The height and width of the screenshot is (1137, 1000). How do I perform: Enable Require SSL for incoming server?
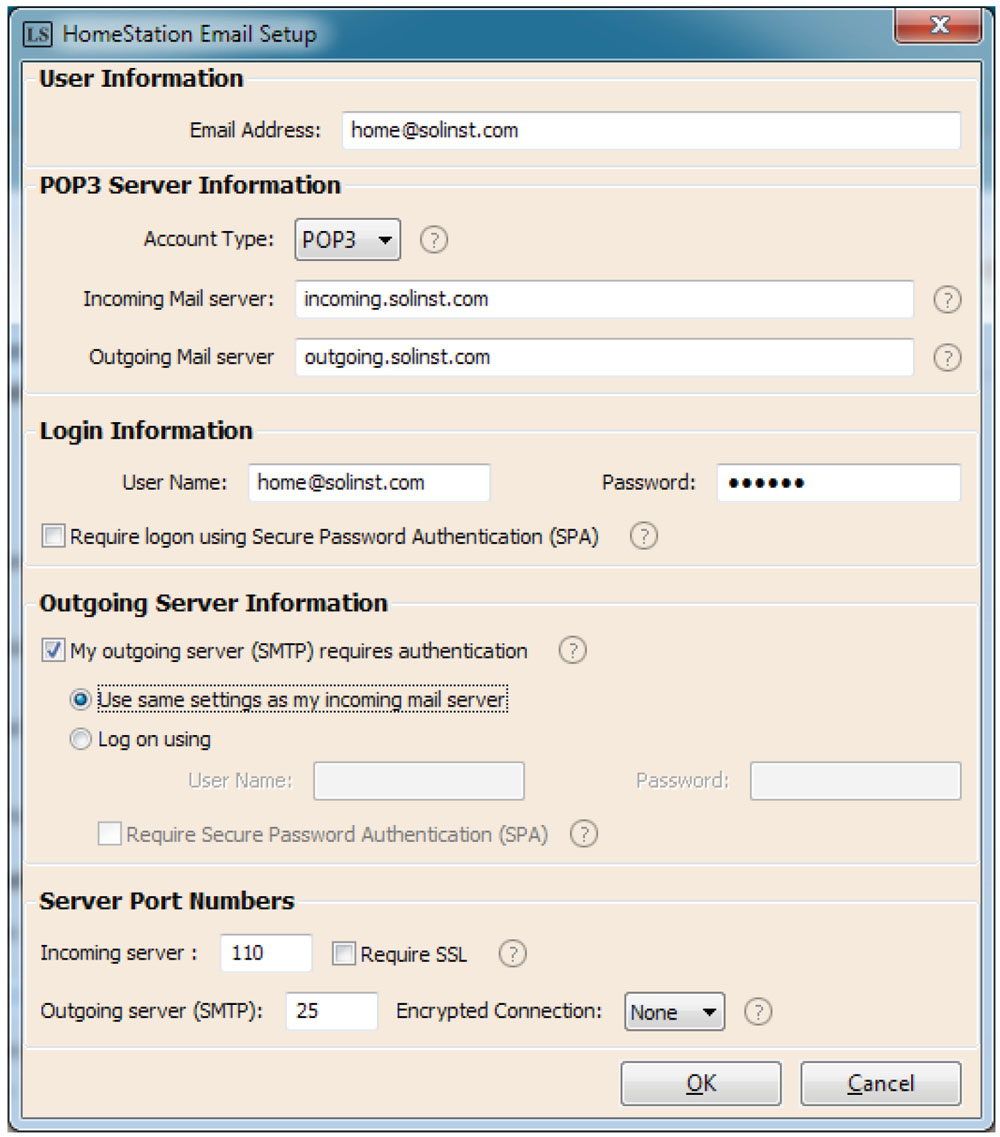pyautogui.click(x=342, y=954)
